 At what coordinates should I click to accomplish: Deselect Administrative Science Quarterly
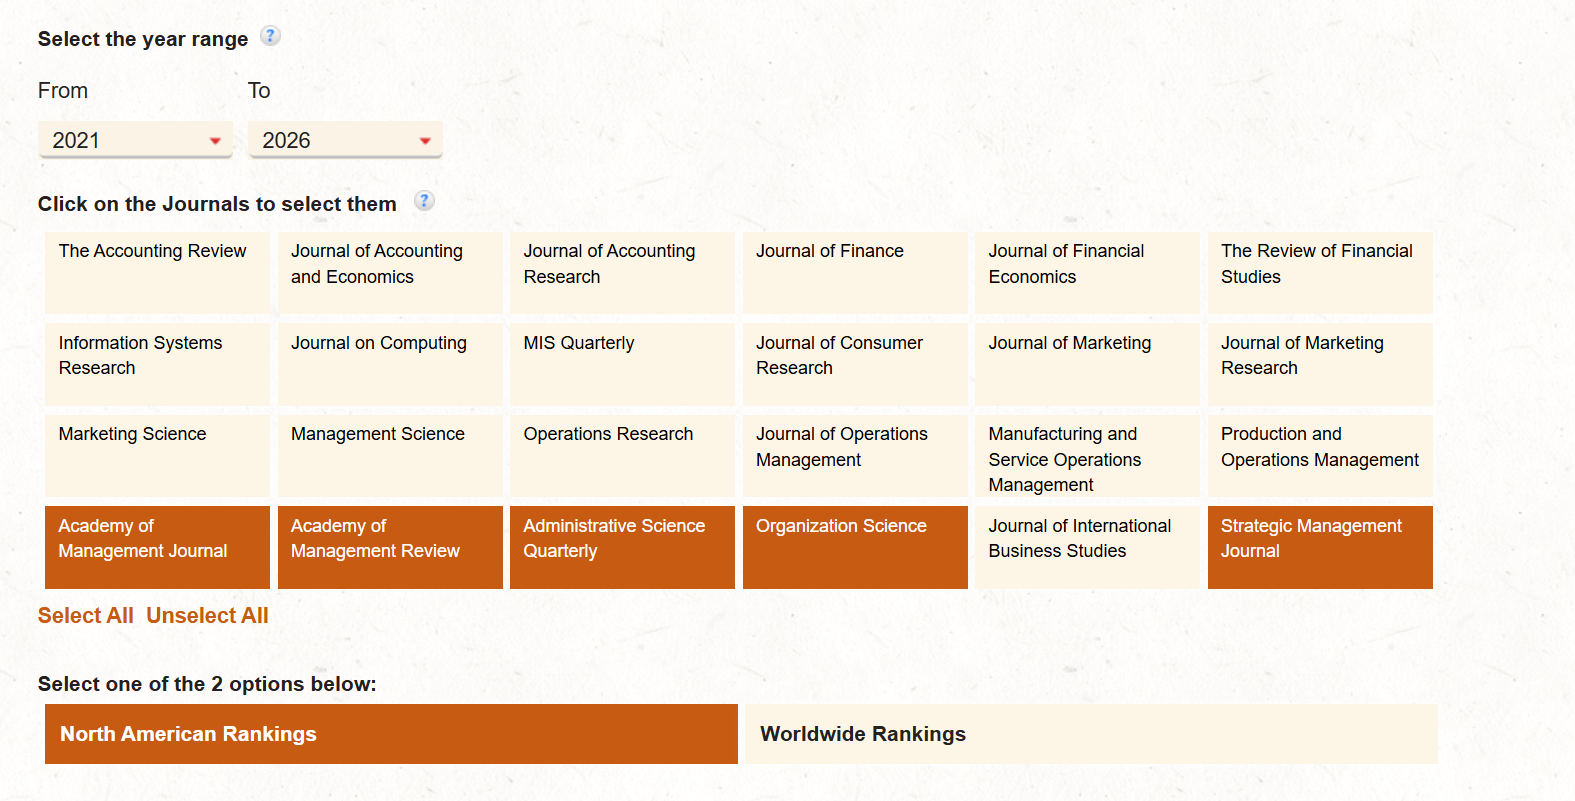coord(622,547)
